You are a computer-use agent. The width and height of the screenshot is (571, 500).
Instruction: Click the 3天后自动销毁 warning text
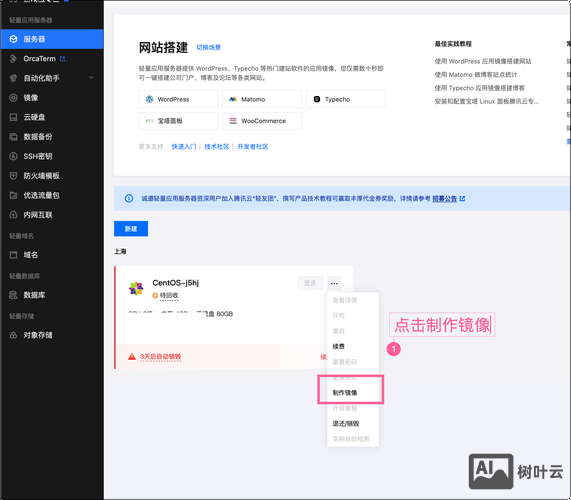(x=161, y=357)
